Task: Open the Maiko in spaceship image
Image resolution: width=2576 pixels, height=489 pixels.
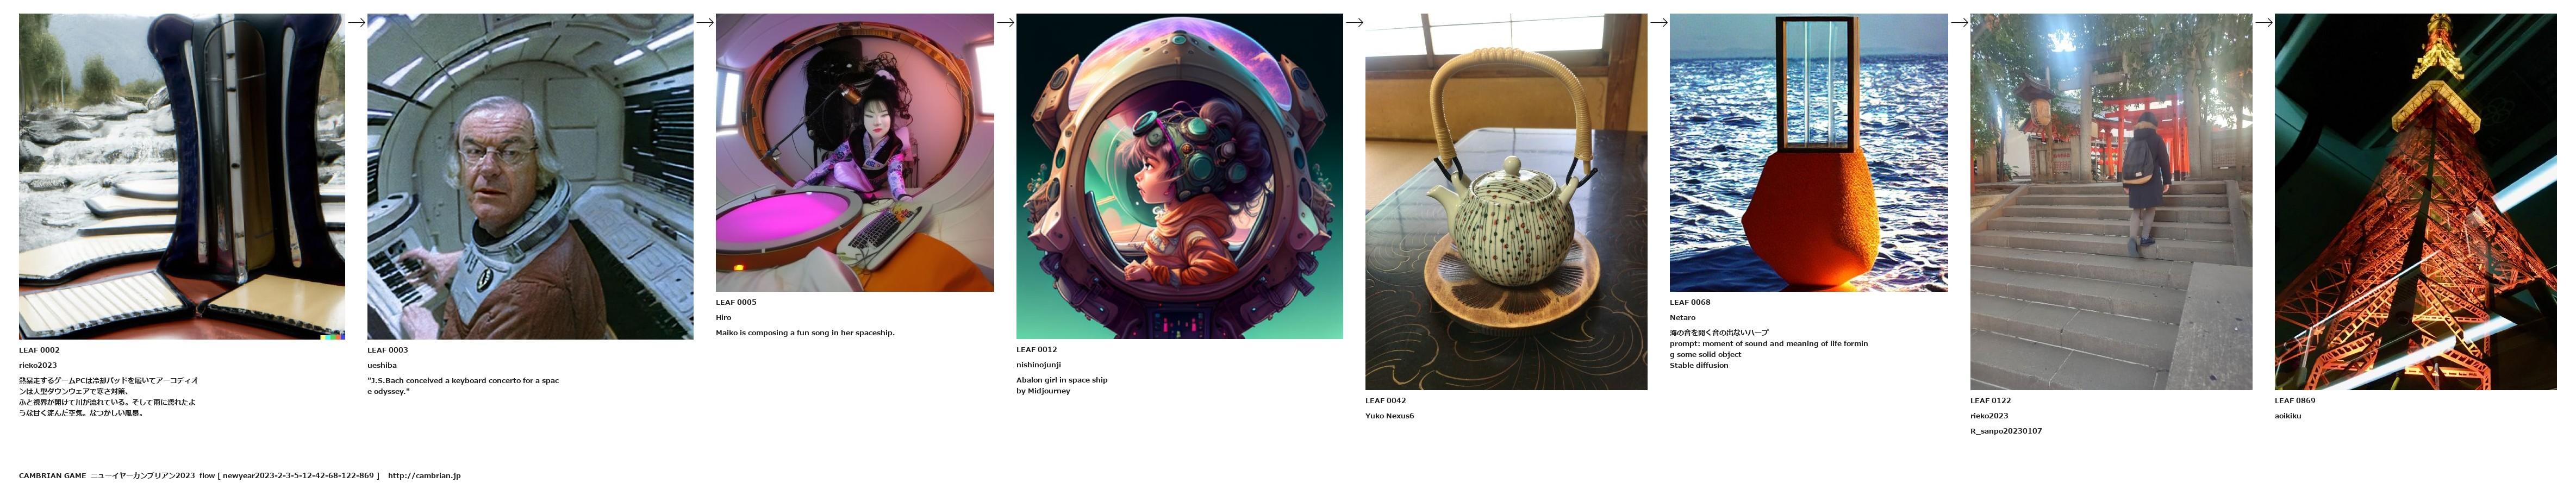Action: pos(855,152)
